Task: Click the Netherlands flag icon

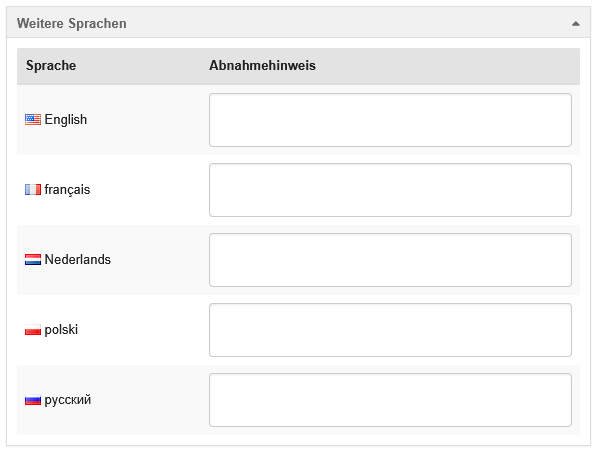Action: (33, 260)
